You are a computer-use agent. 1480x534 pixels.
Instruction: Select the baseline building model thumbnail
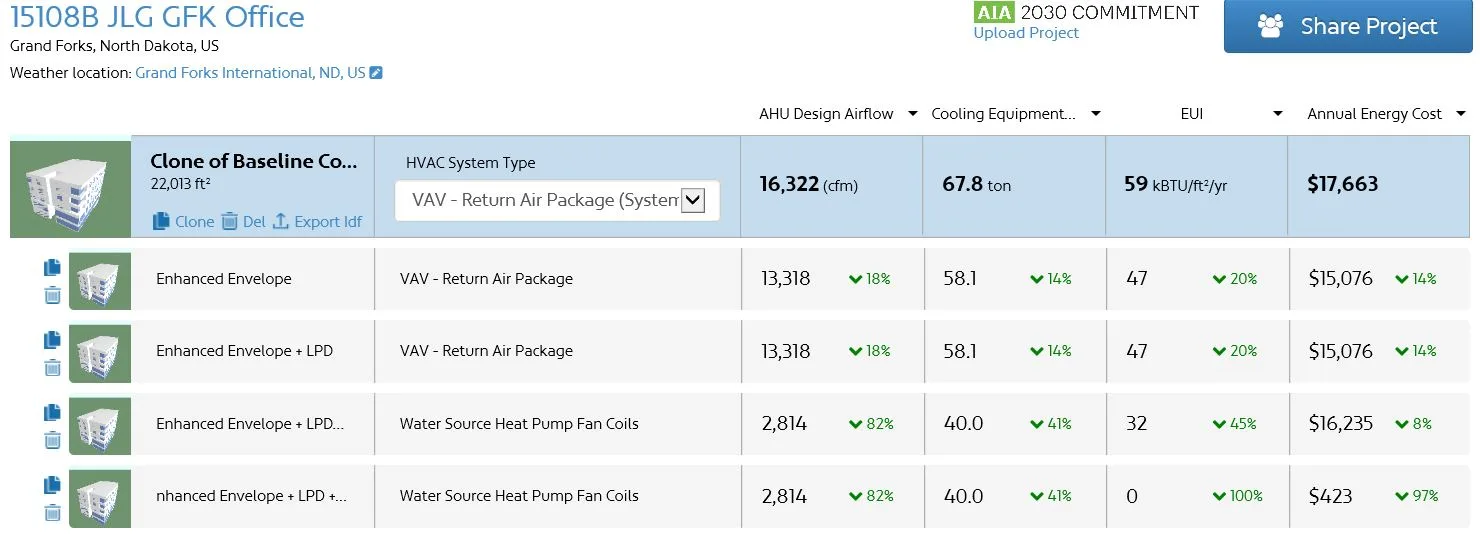click(71, 189)
